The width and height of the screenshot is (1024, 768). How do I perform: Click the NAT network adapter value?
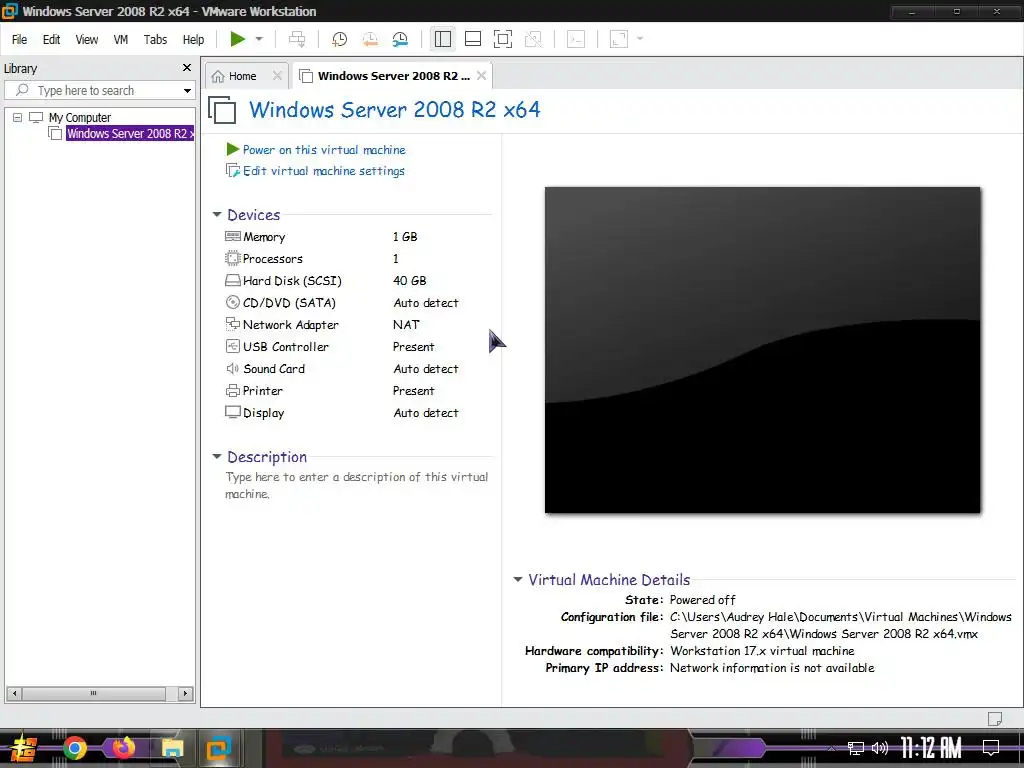coord(406,325)
